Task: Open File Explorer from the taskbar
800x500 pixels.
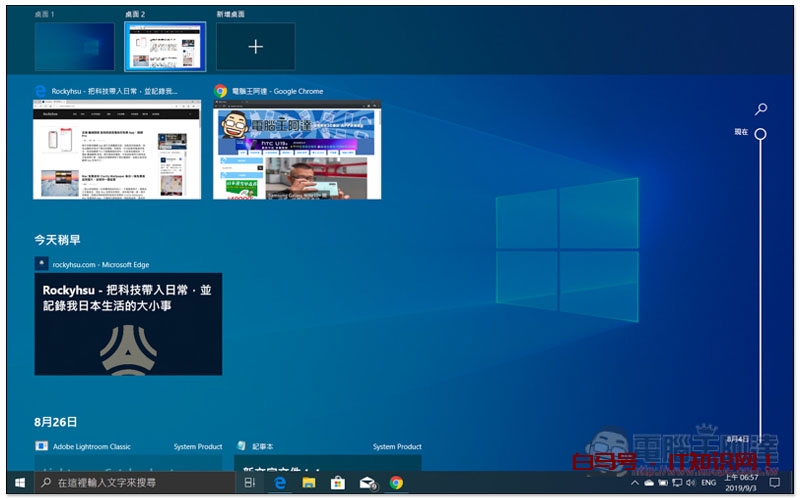Action: tap(310, 483)
